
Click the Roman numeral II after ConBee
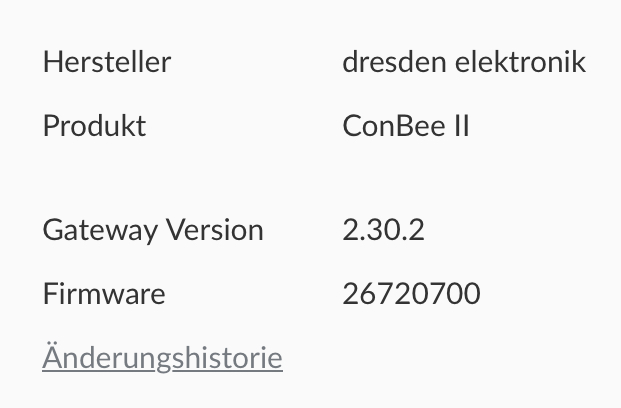(x=461, y=126)
